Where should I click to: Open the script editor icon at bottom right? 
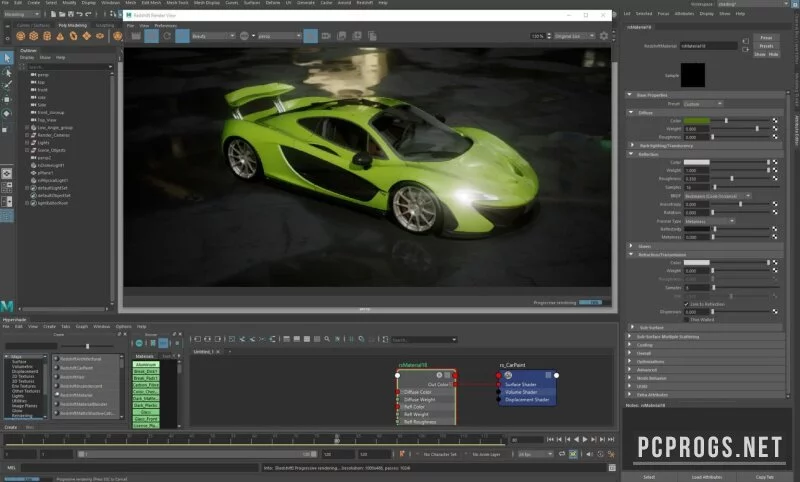(612, 467)
